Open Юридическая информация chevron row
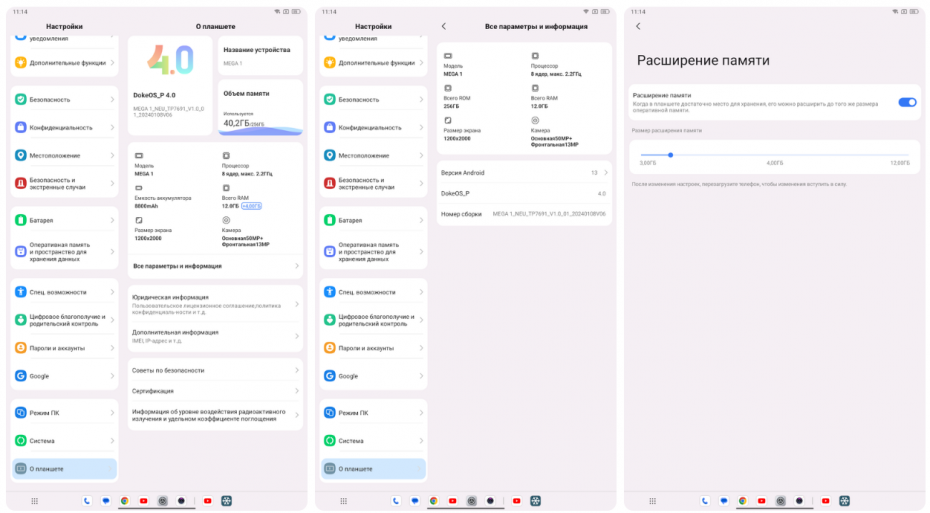The width and height of the screenshot is (930, 513). [x=215, y=304]
